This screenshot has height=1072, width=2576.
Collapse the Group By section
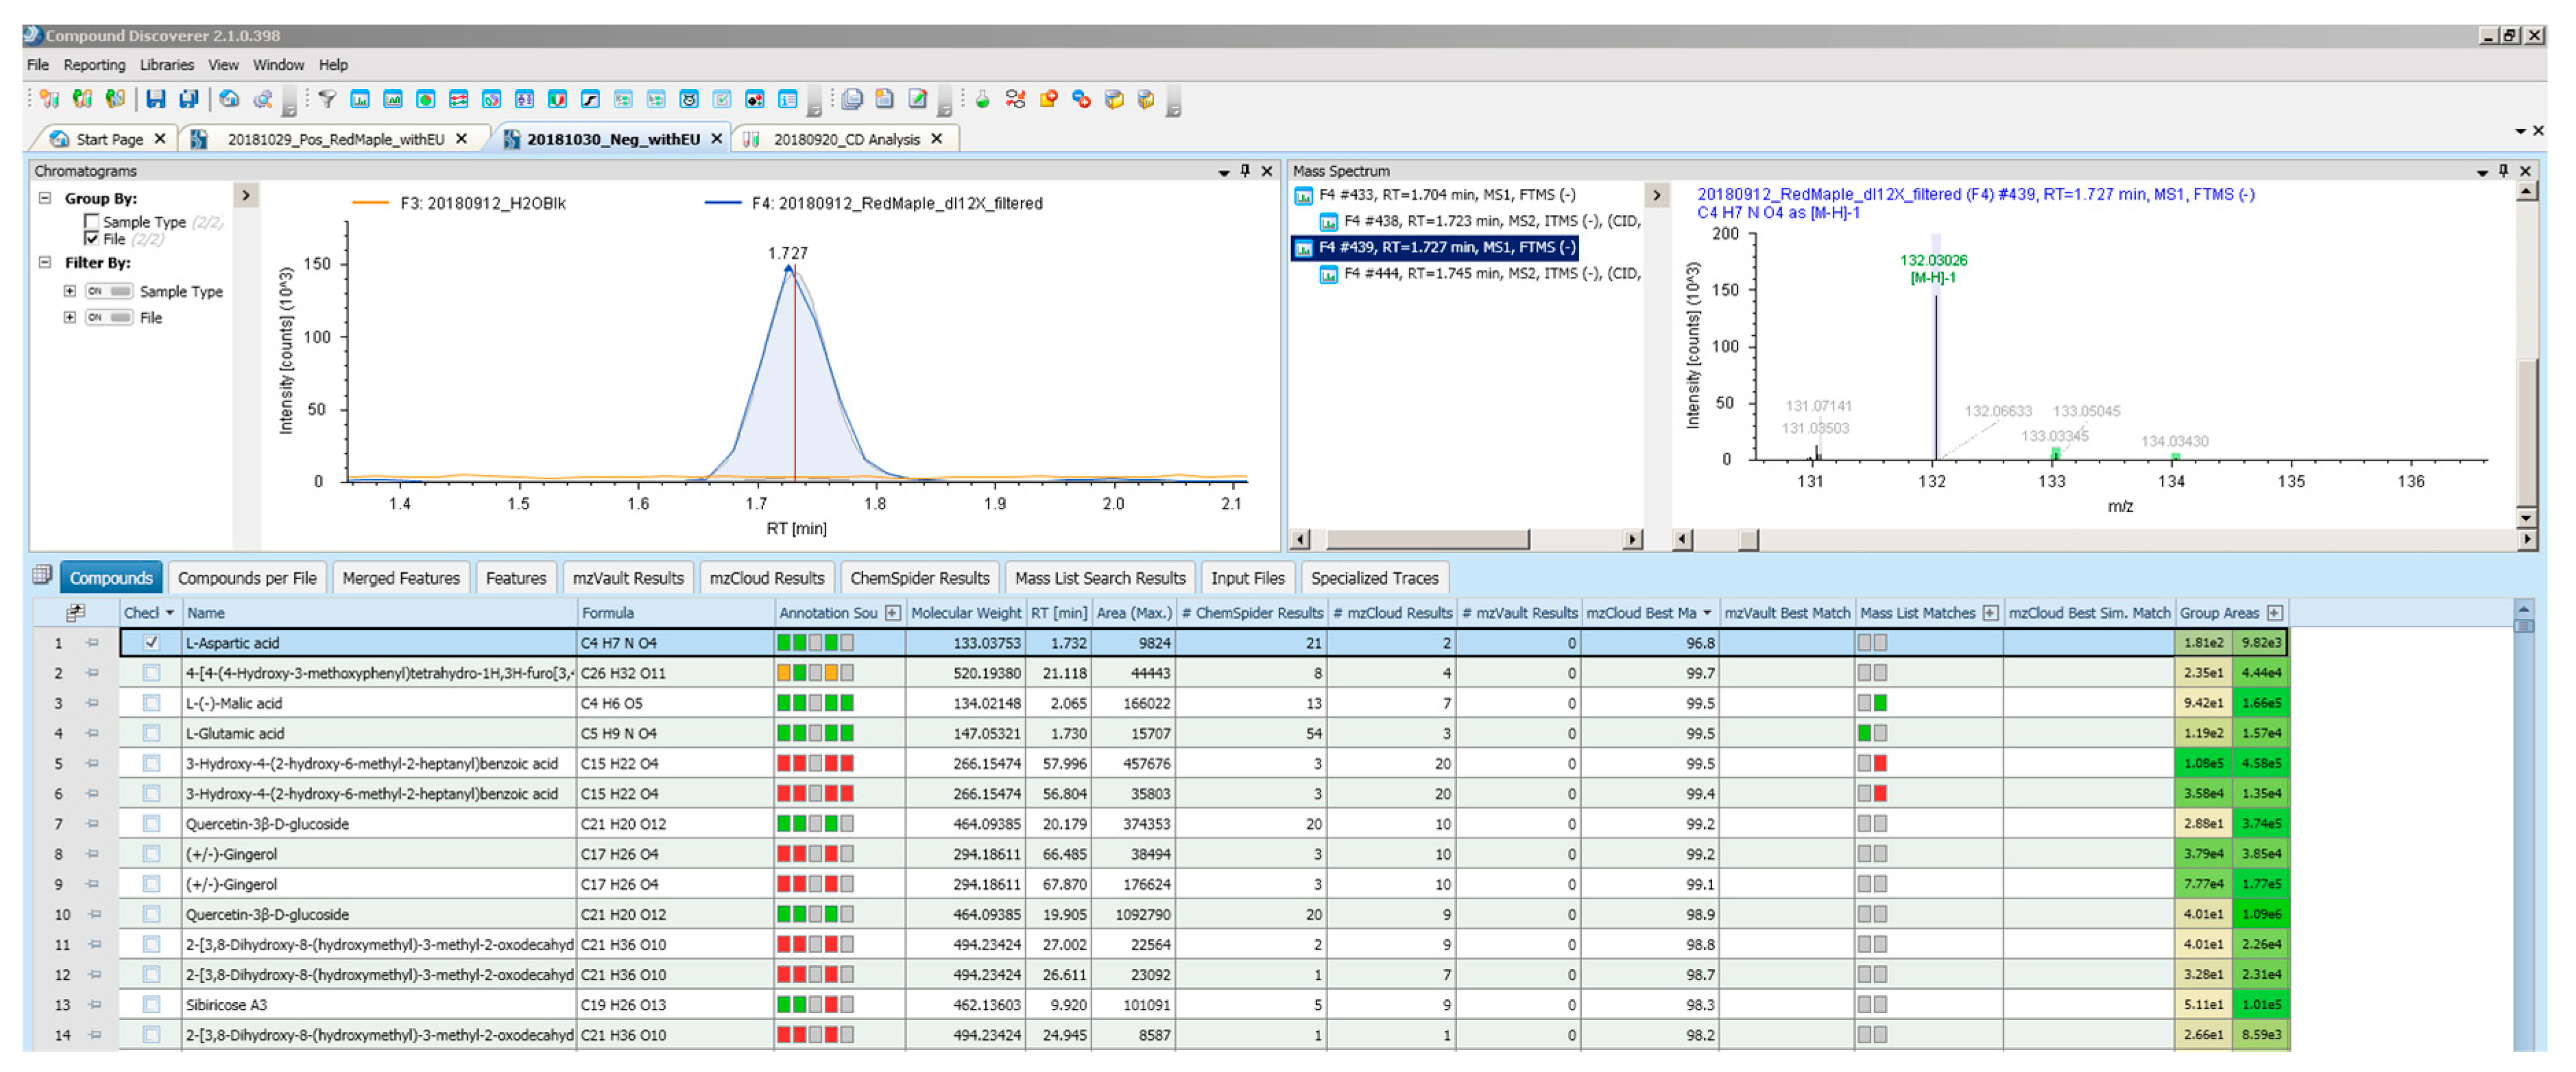click(45, 198)
